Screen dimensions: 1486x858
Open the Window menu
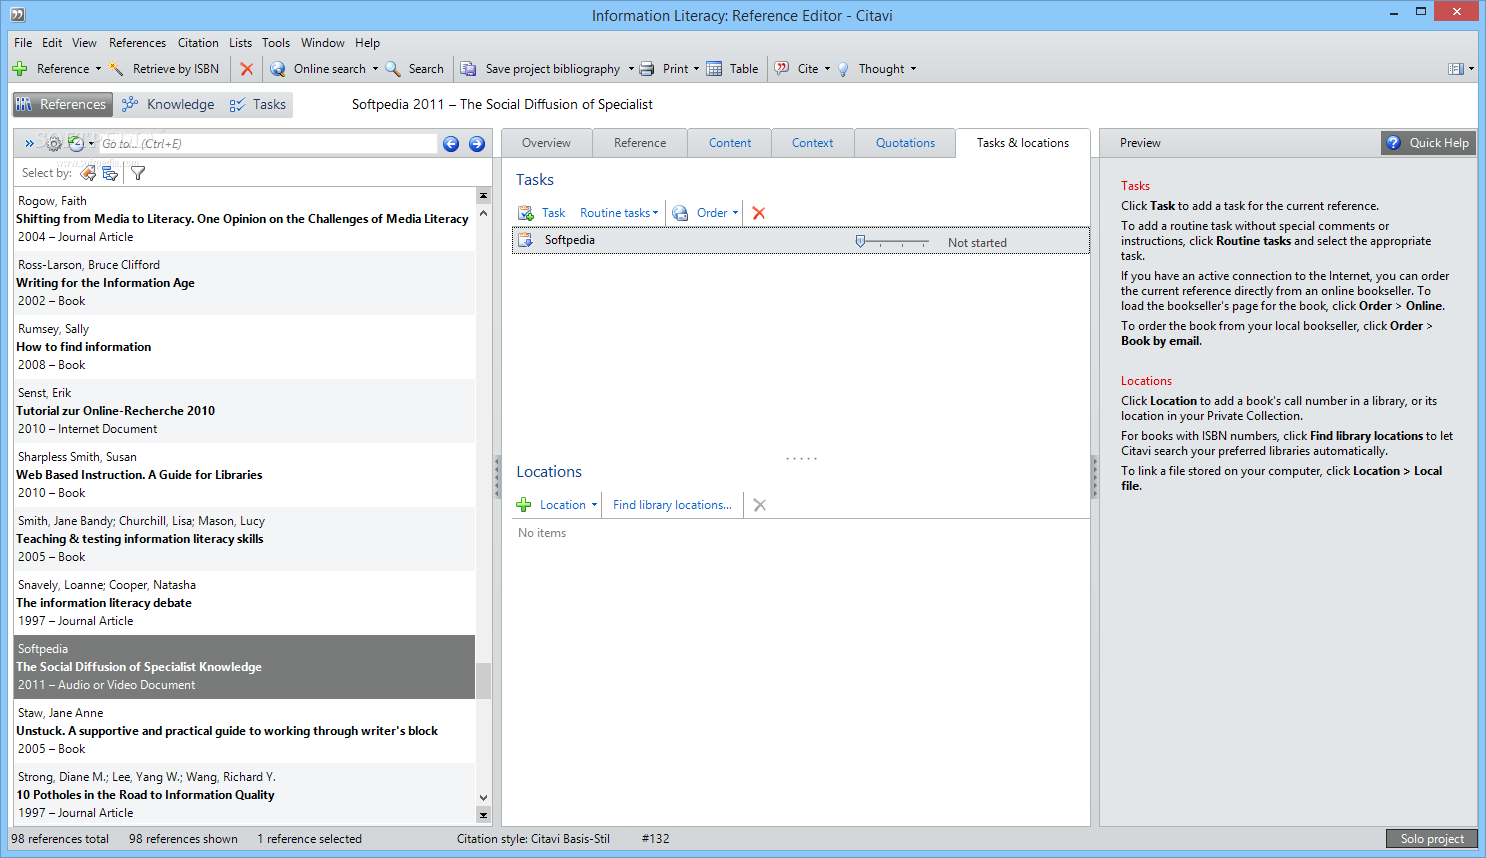(322, 43)
